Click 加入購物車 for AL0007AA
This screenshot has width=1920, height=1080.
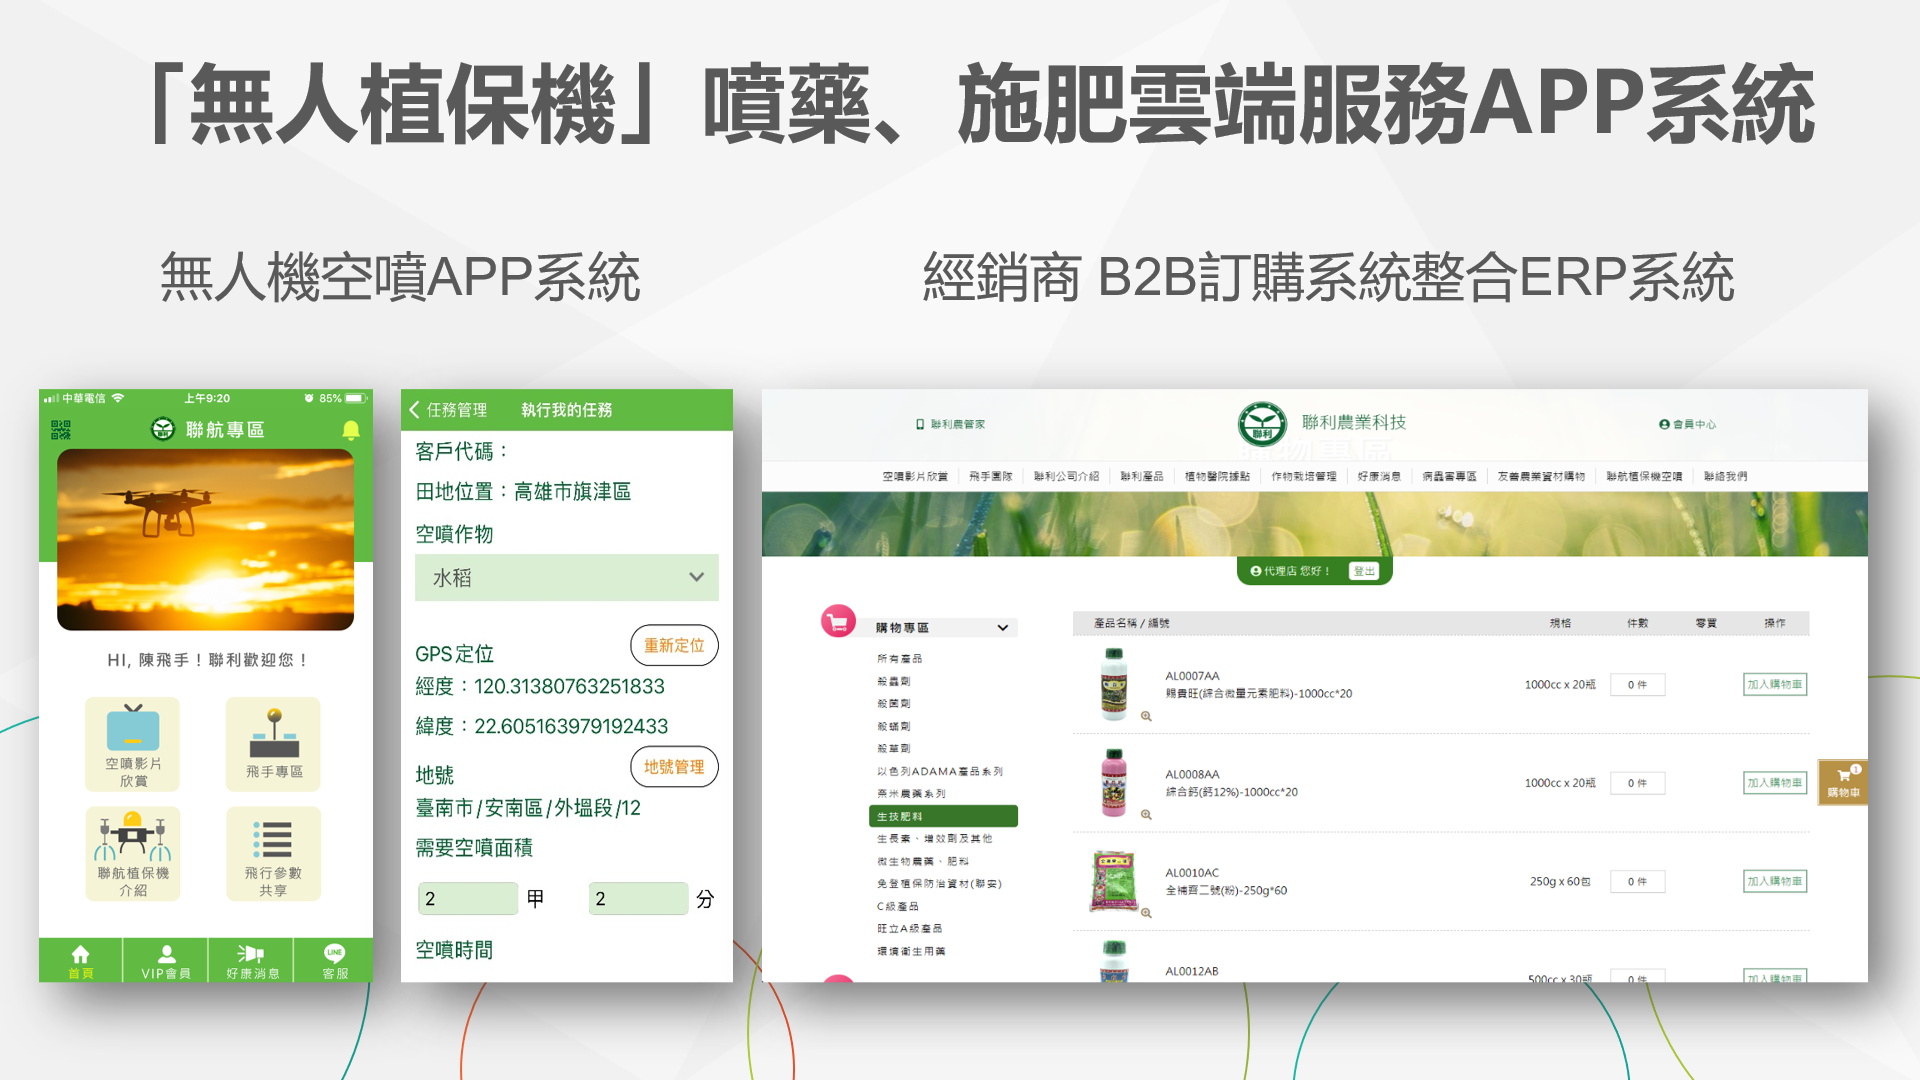pos(1775,684)
